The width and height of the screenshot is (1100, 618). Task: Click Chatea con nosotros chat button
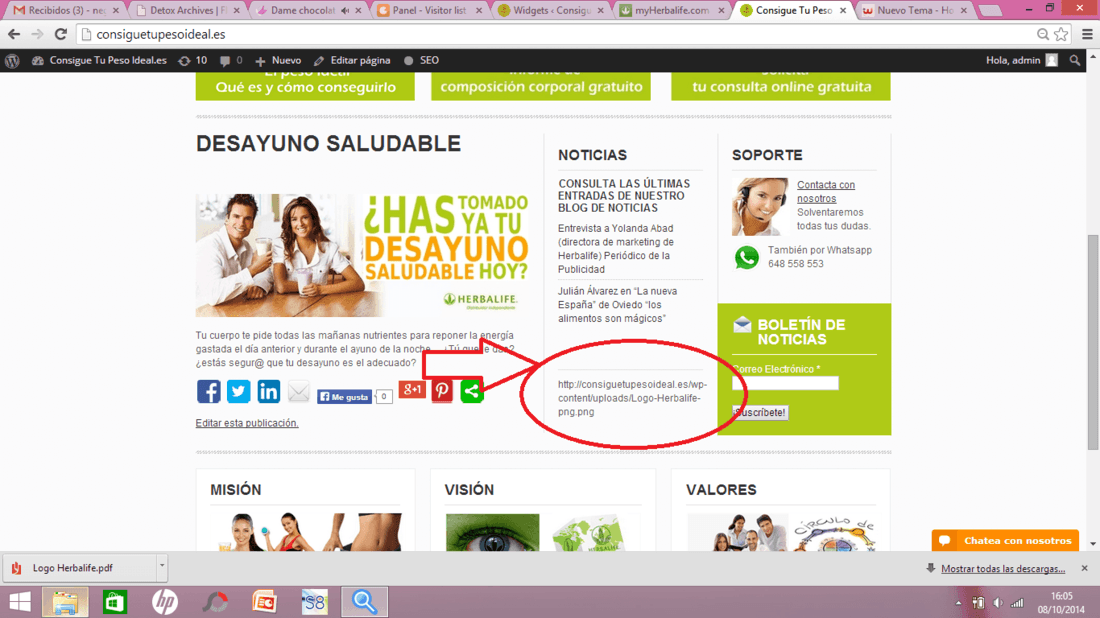(1005, 540)
